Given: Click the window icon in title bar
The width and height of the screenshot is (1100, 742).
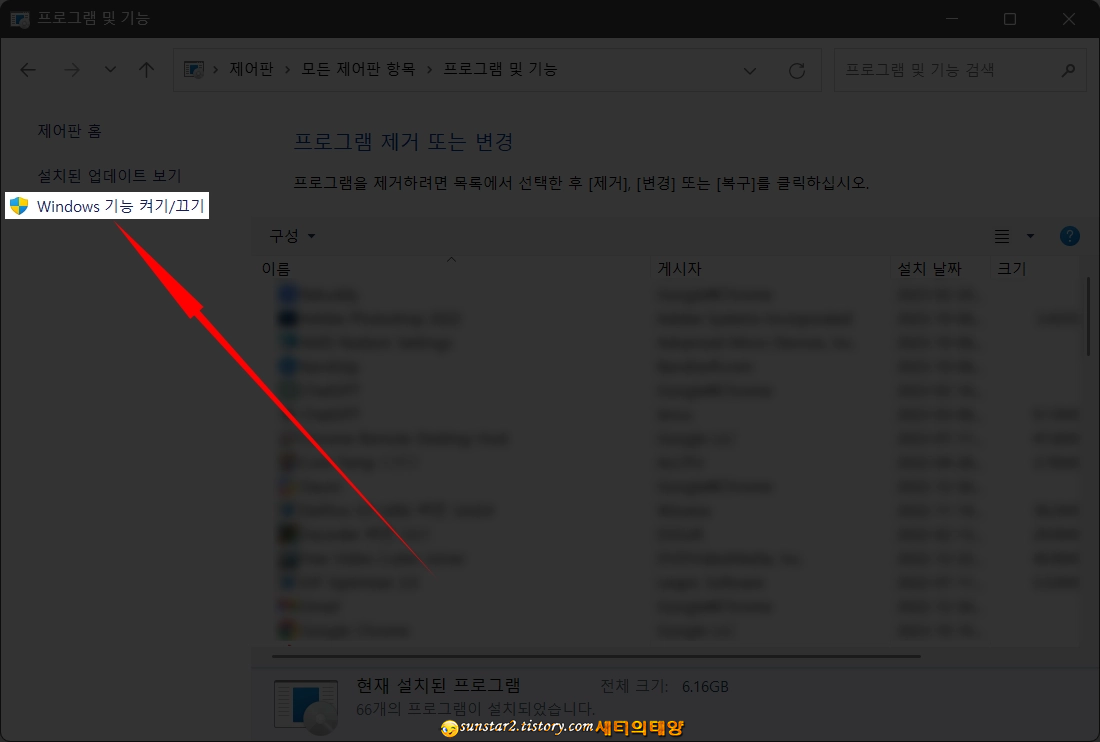Looking at the screenshot, I should click(x=20, y=19).
